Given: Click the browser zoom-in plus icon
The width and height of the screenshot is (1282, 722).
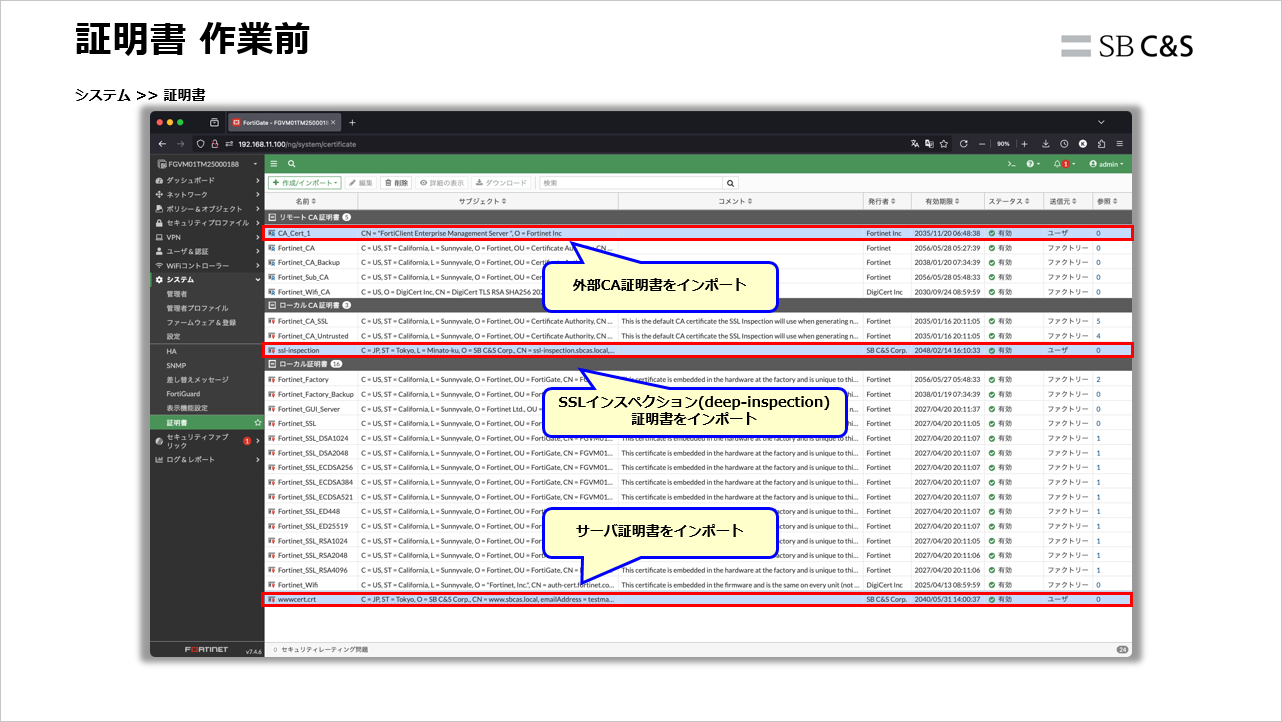Looking at the screenshot, I should click(x=1024, y=144).
